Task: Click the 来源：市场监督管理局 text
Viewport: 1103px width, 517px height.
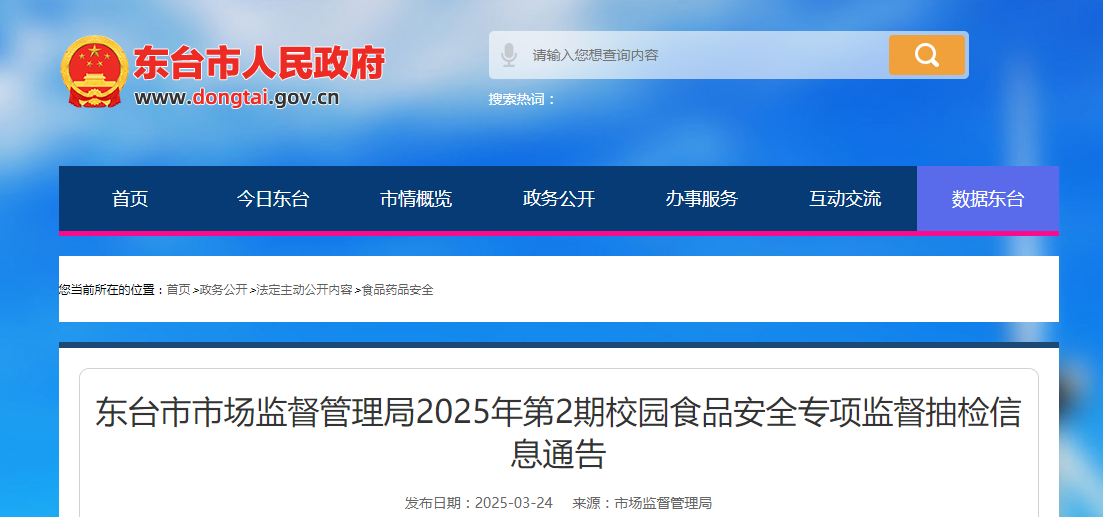Action: [x=642, y=503]
